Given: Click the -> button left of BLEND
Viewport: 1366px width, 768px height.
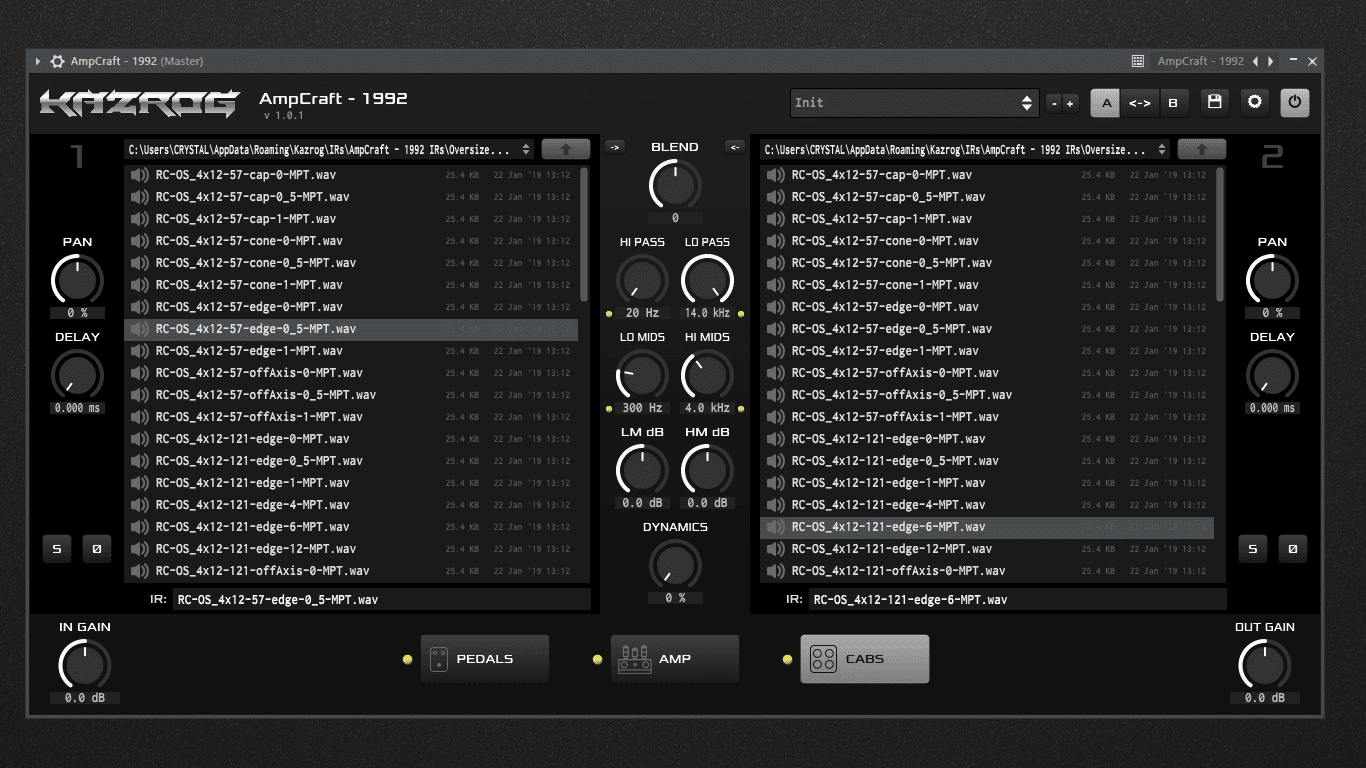Looking at the screenshot, I should click(x=615, y=147).
